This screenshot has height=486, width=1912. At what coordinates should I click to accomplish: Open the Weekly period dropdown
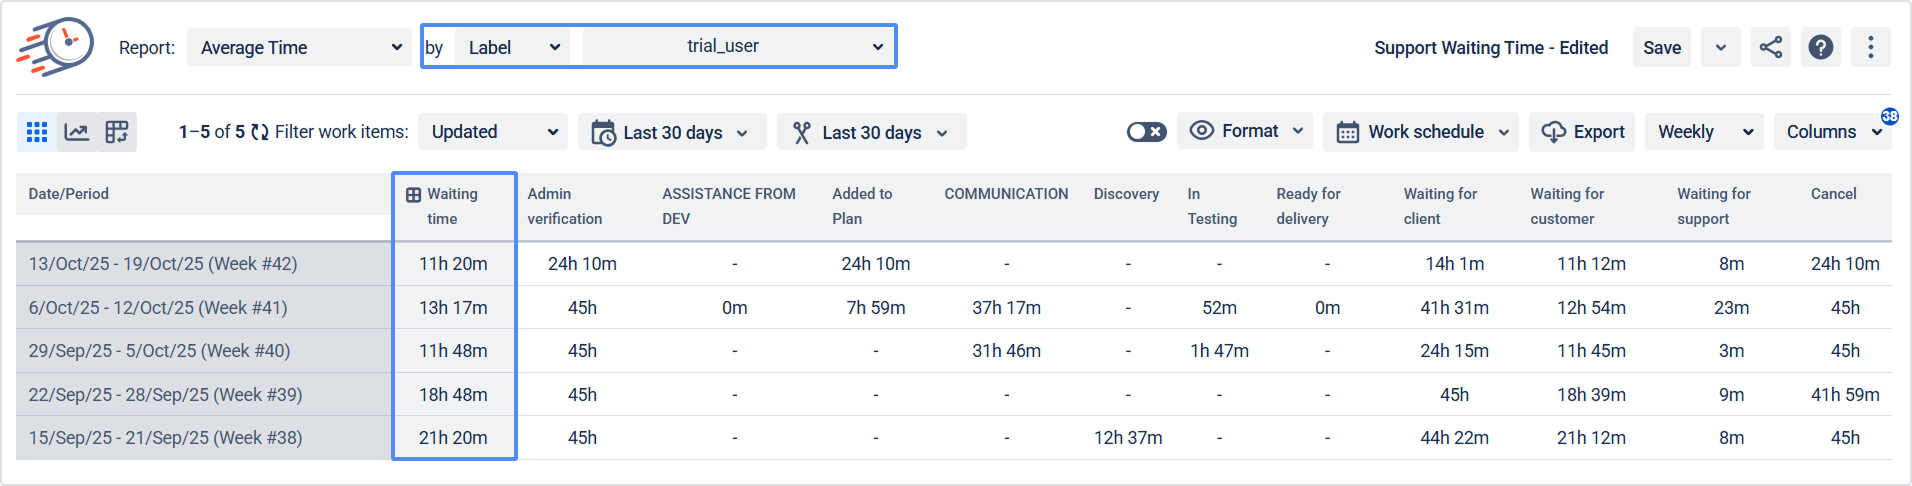[x=1705, y=132]
